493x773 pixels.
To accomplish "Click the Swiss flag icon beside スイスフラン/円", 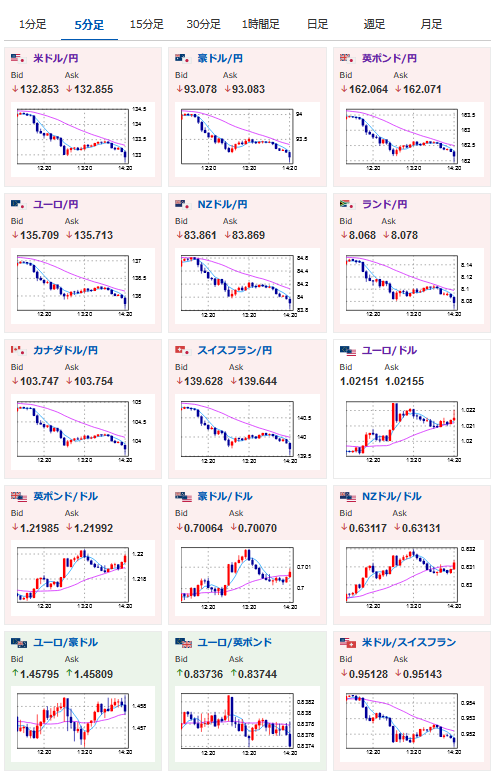I will pyautogui.click(x=182, y=350).
